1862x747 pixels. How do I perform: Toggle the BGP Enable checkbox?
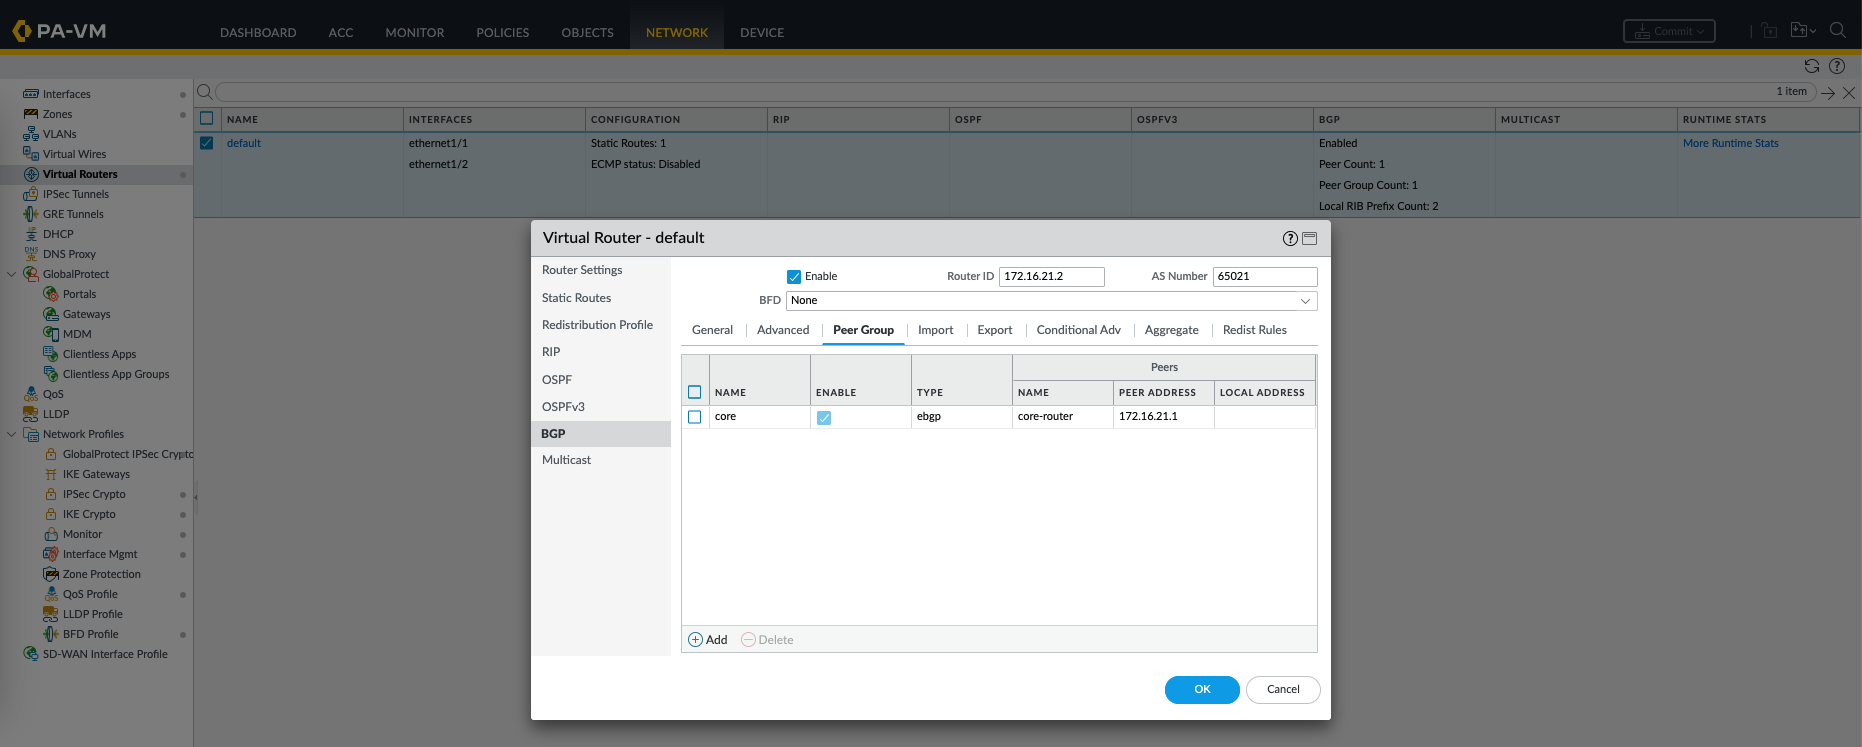tap(794, 277)
